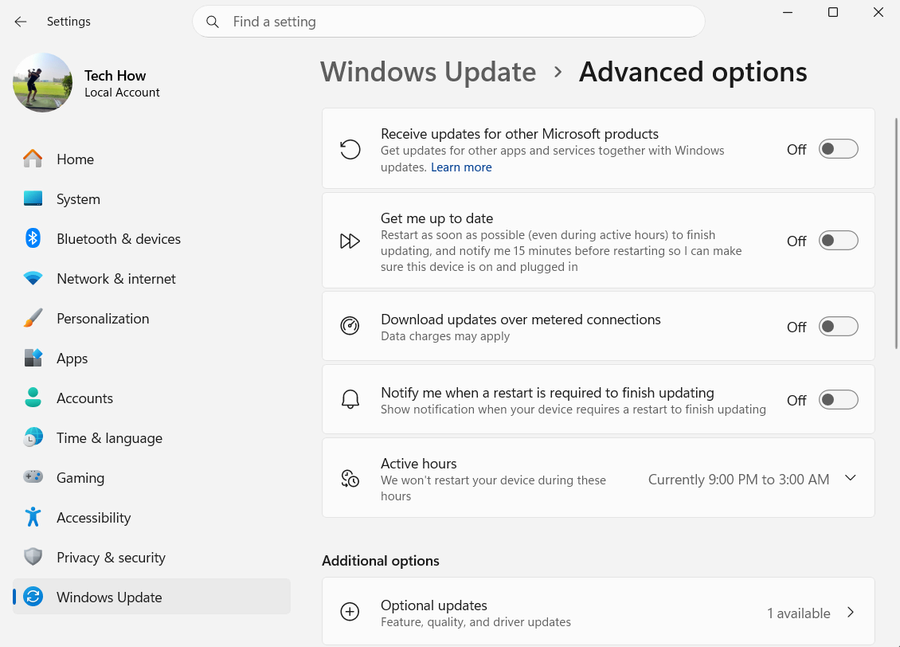
Task: Click the Windows Update sync icon in sidebar
Action: 33,596
